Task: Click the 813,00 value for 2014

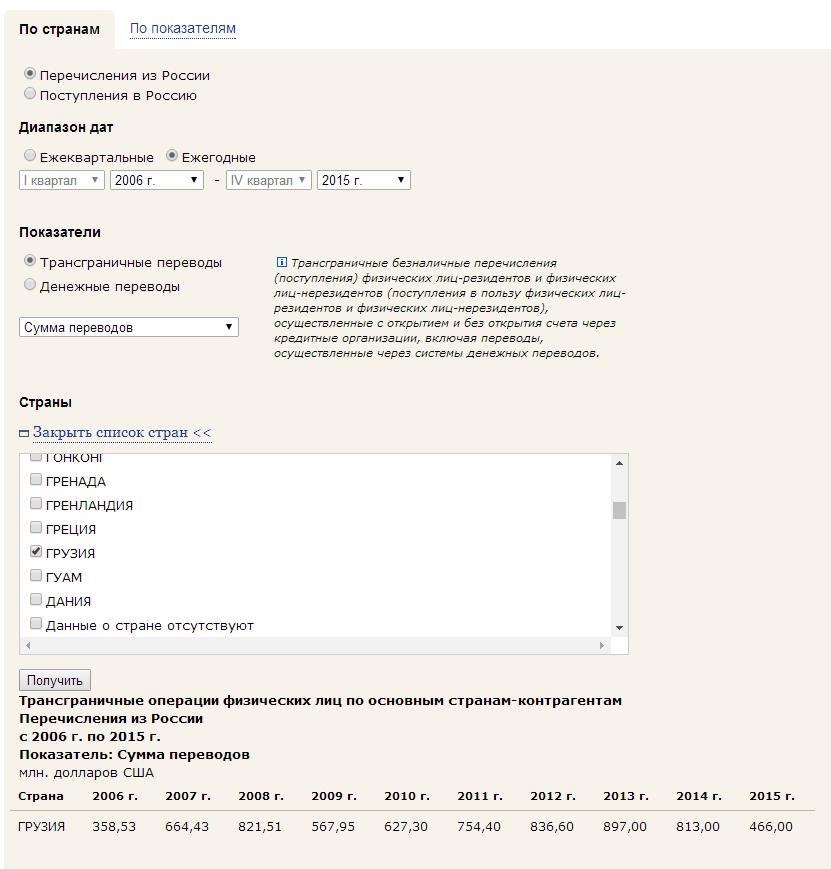Action: pyautogui.click(x=698, y=826)
